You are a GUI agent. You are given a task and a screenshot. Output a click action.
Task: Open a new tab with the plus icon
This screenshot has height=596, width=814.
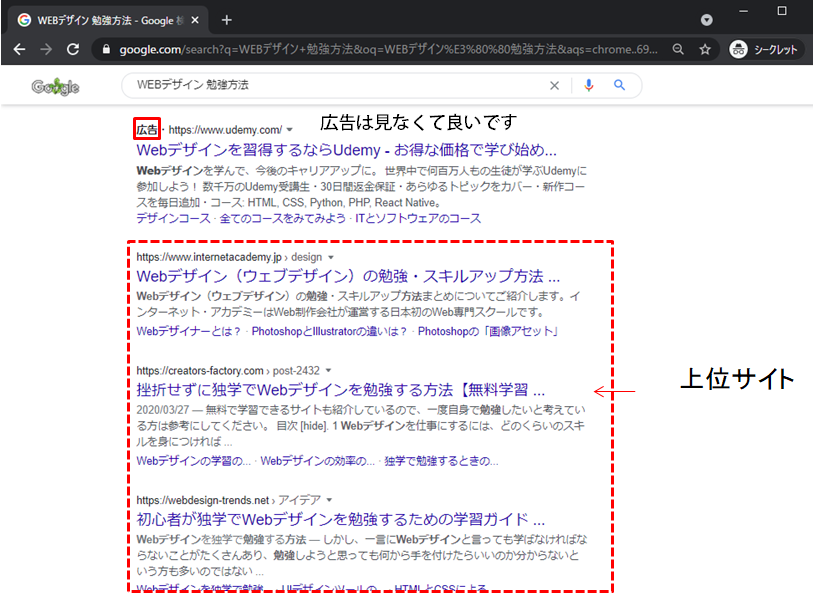[x=226, y=20]
